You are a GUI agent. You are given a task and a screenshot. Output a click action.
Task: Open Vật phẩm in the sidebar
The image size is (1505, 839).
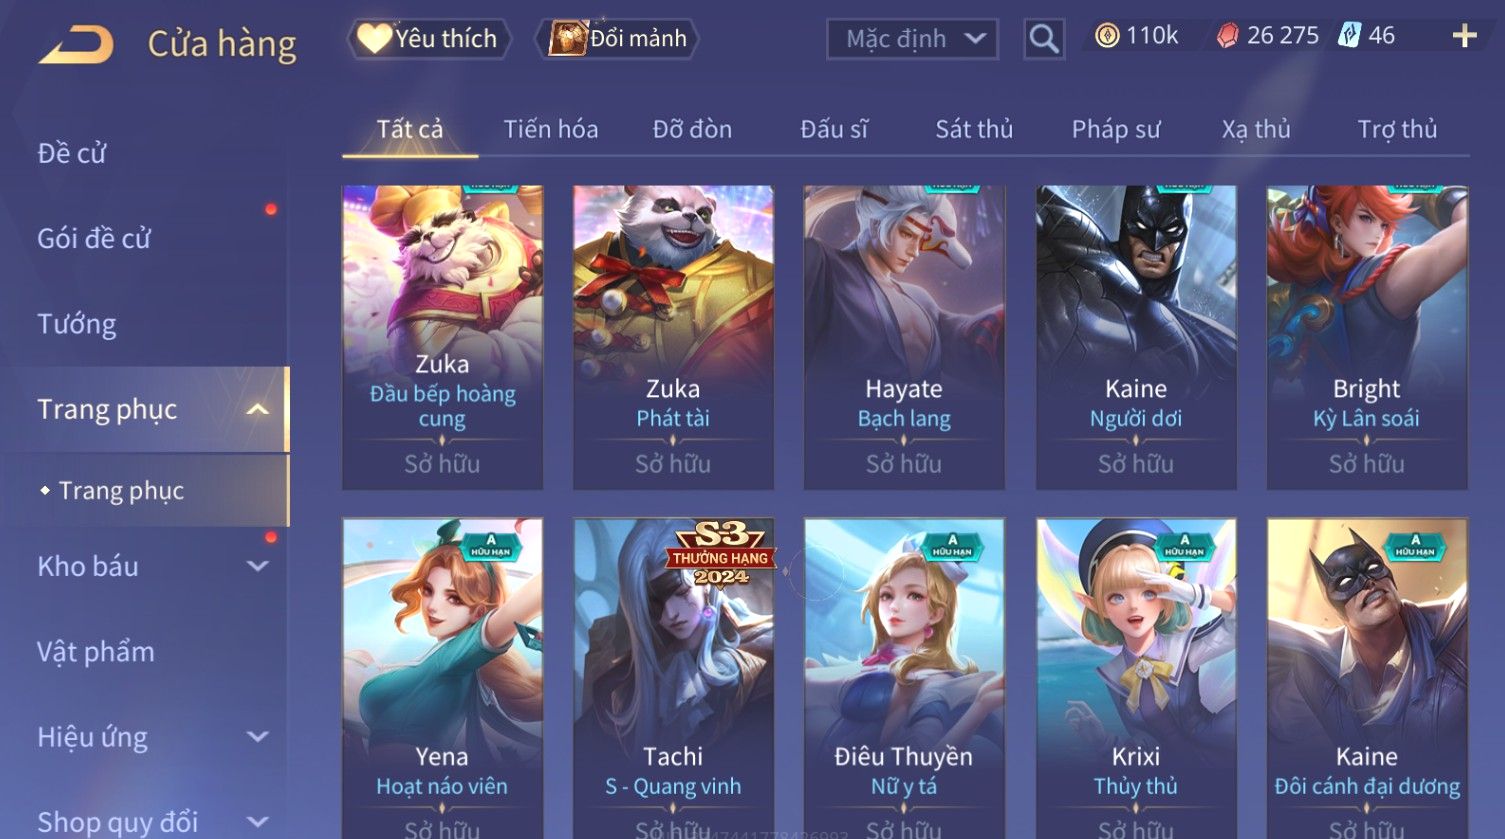pos(96,652)
